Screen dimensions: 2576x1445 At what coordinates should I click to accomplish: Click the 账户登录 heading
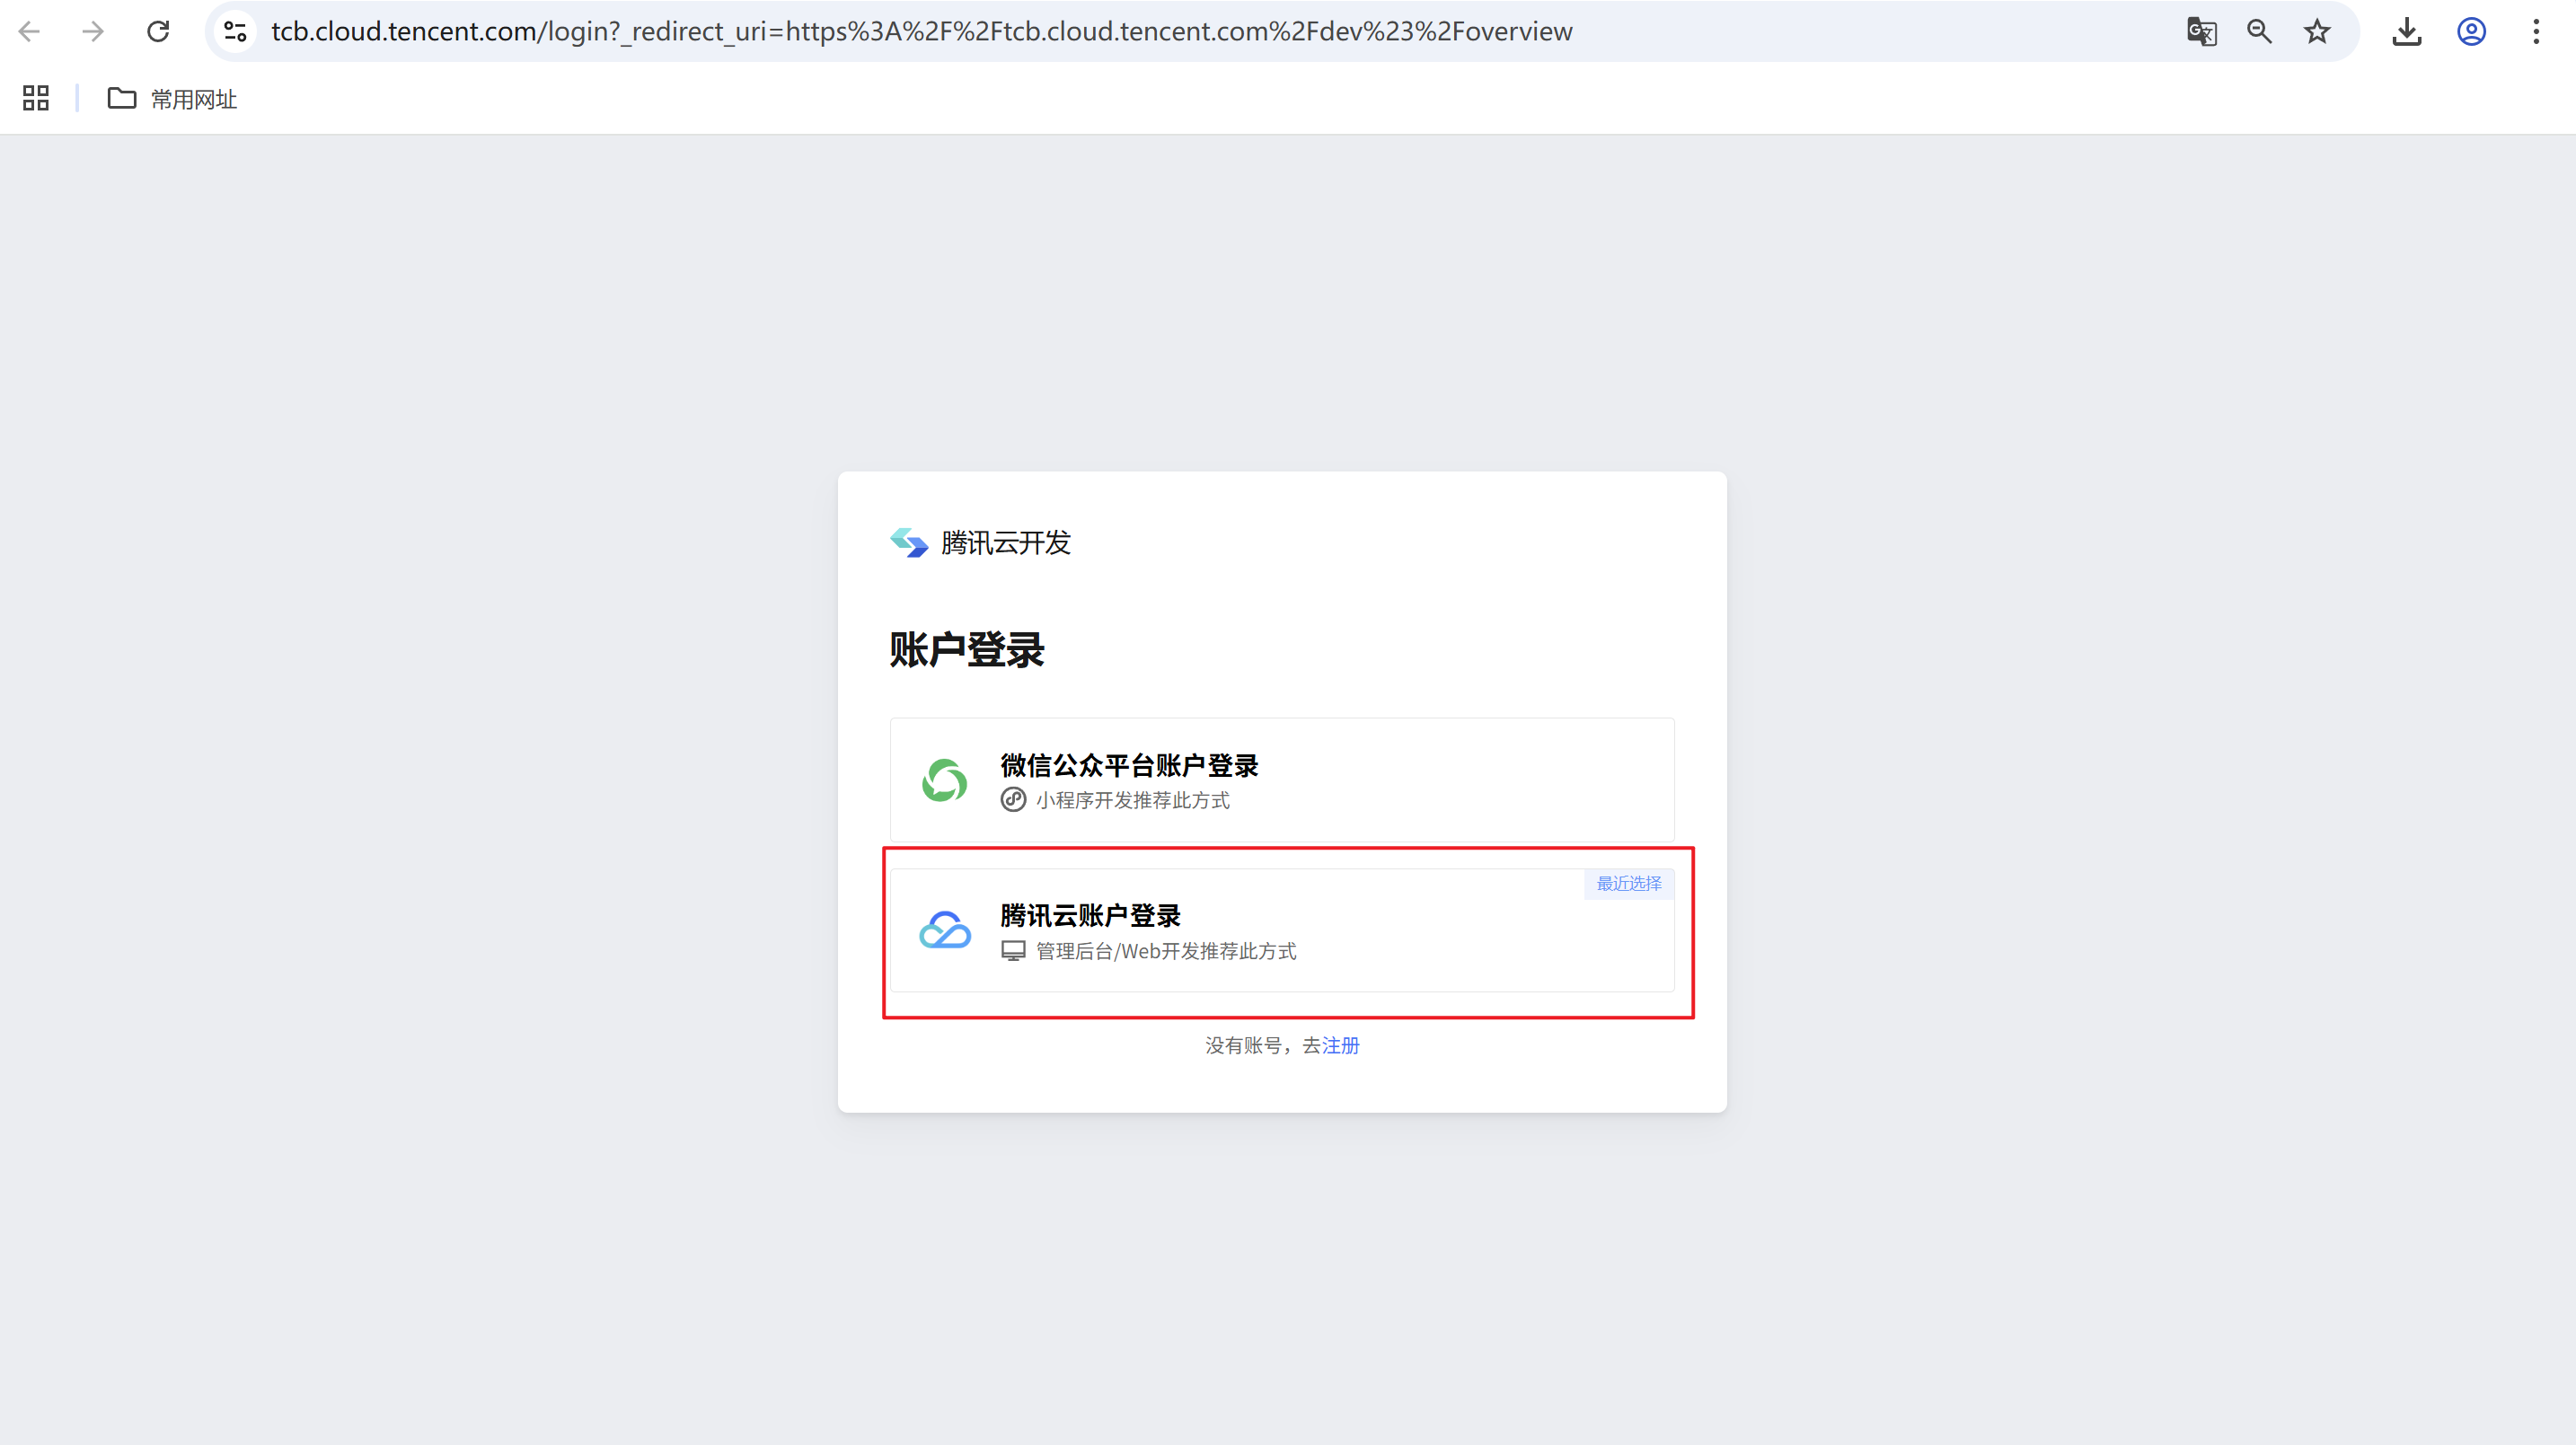(967, 650)
